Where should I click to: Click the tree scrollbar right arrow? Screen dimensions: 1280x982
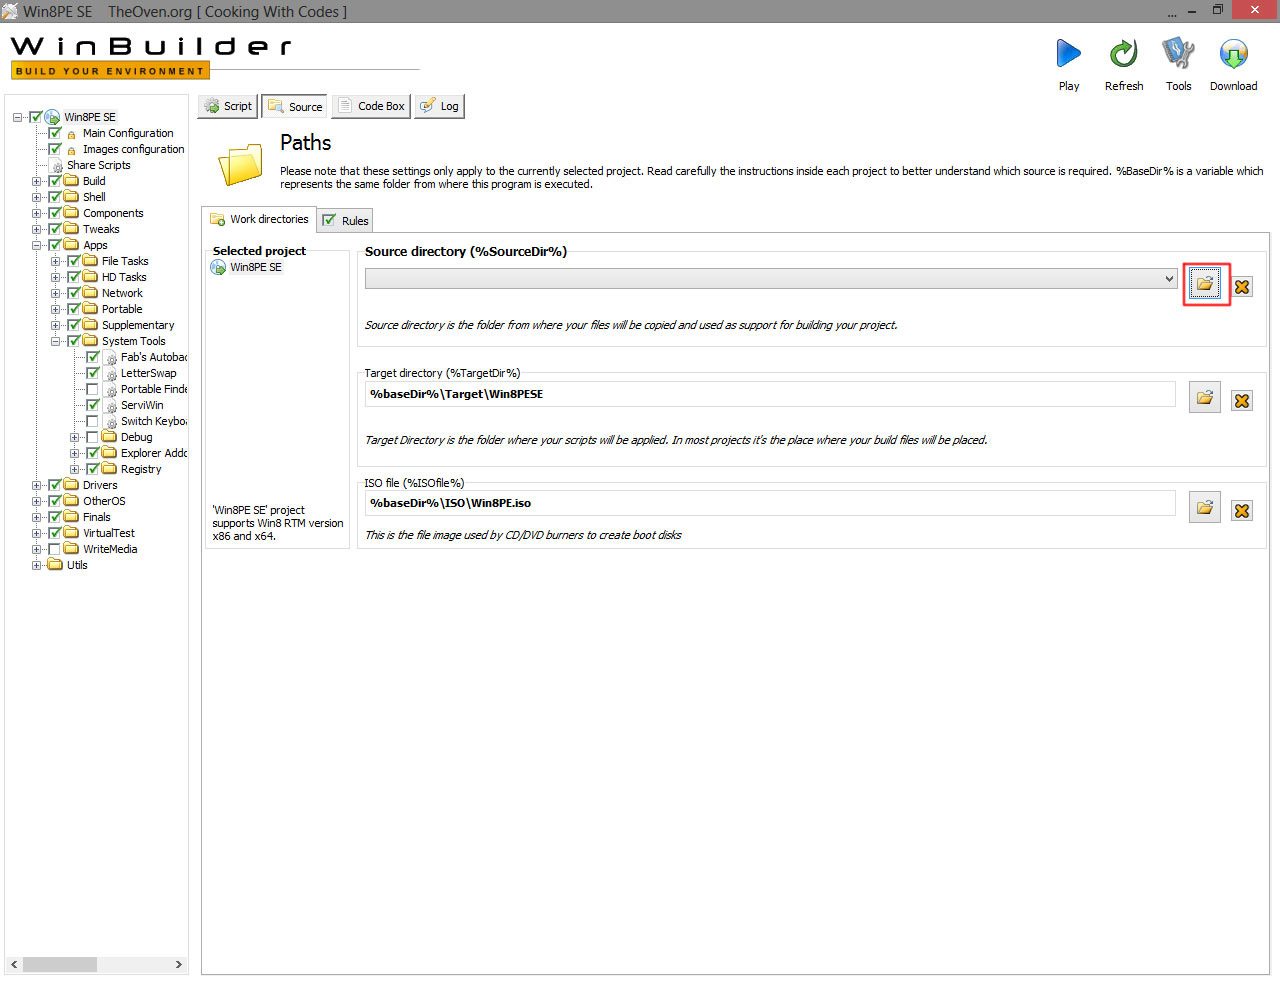[179, 965]
